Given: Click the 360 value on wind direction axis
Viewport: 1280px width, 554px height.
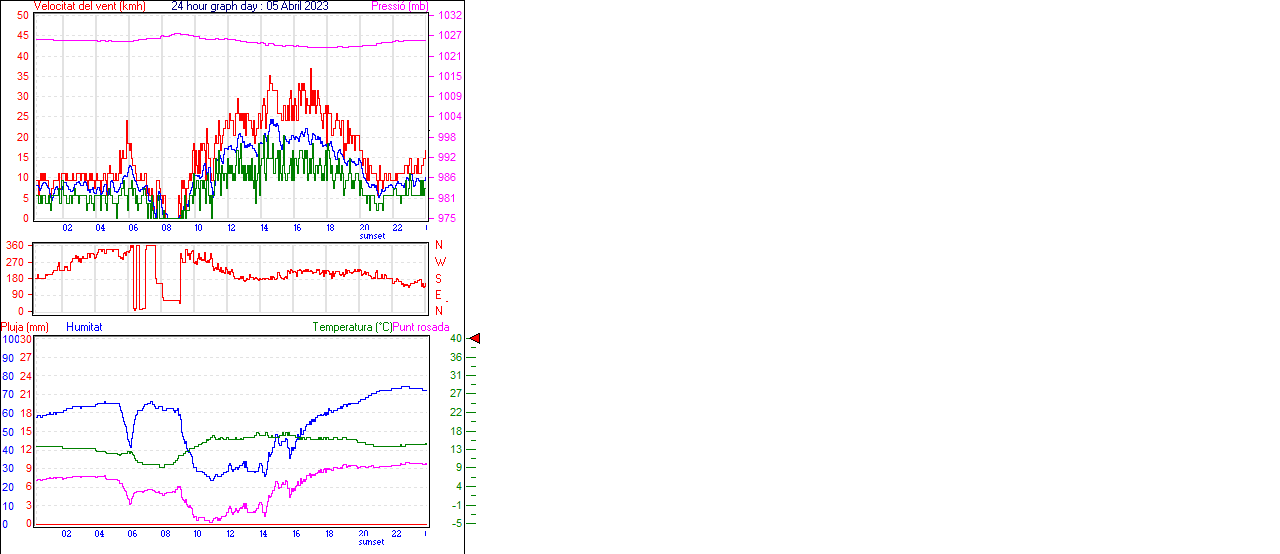Looking at the screenshot, I should coord(15,245).
